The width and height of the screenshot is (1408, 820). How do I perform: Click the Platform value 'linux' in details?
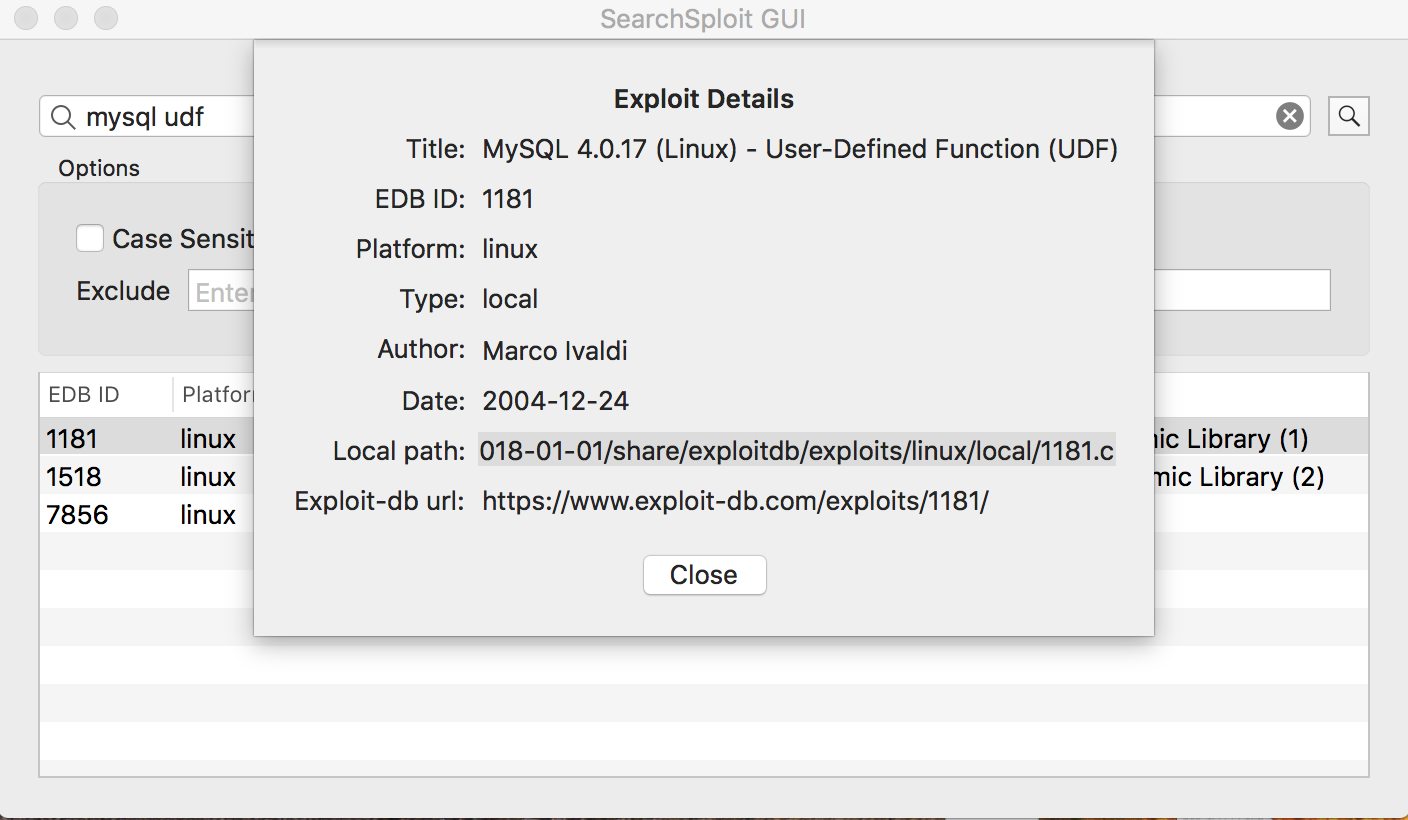click(x=510, y=249)
